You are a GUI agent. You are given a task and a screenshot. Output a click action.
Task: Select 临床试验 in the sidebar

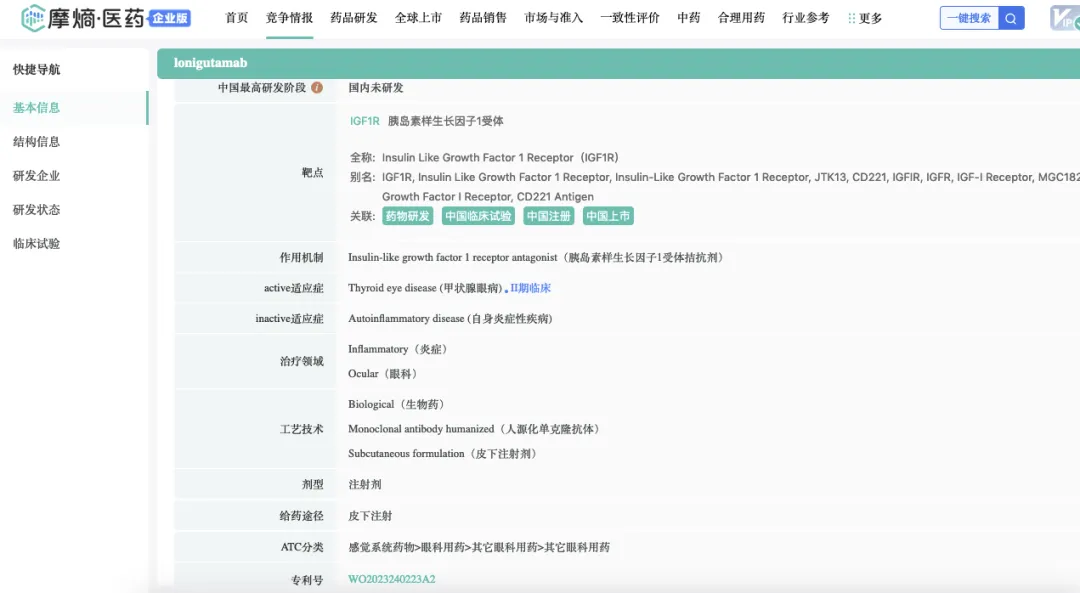(36, 244)
